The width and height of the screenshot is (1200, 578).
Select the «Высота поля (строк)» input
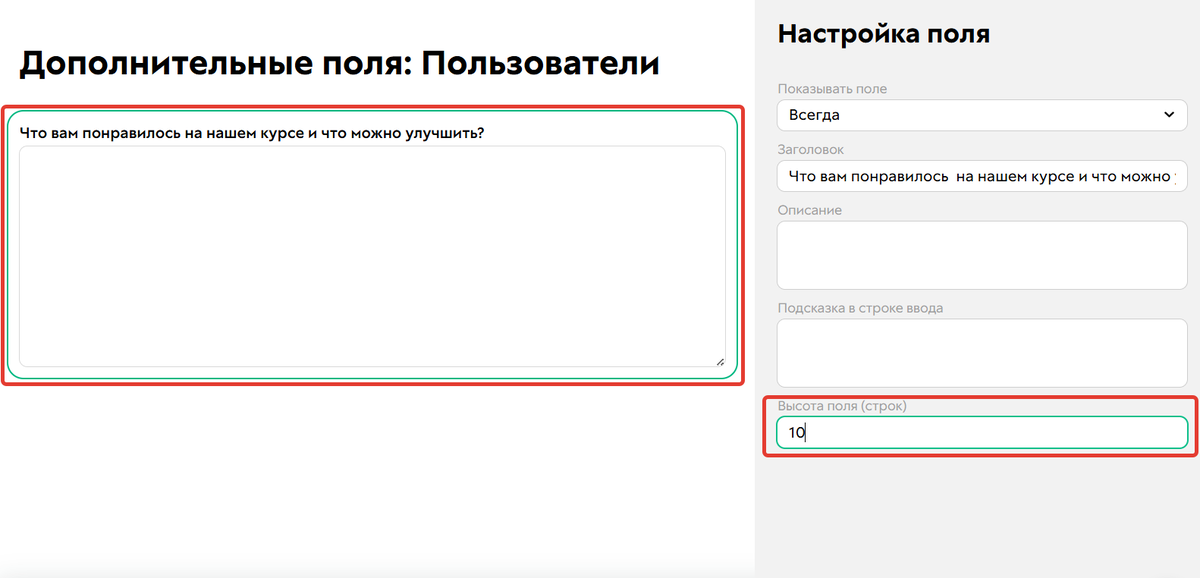pyautogui.click(x=981, y=431)
